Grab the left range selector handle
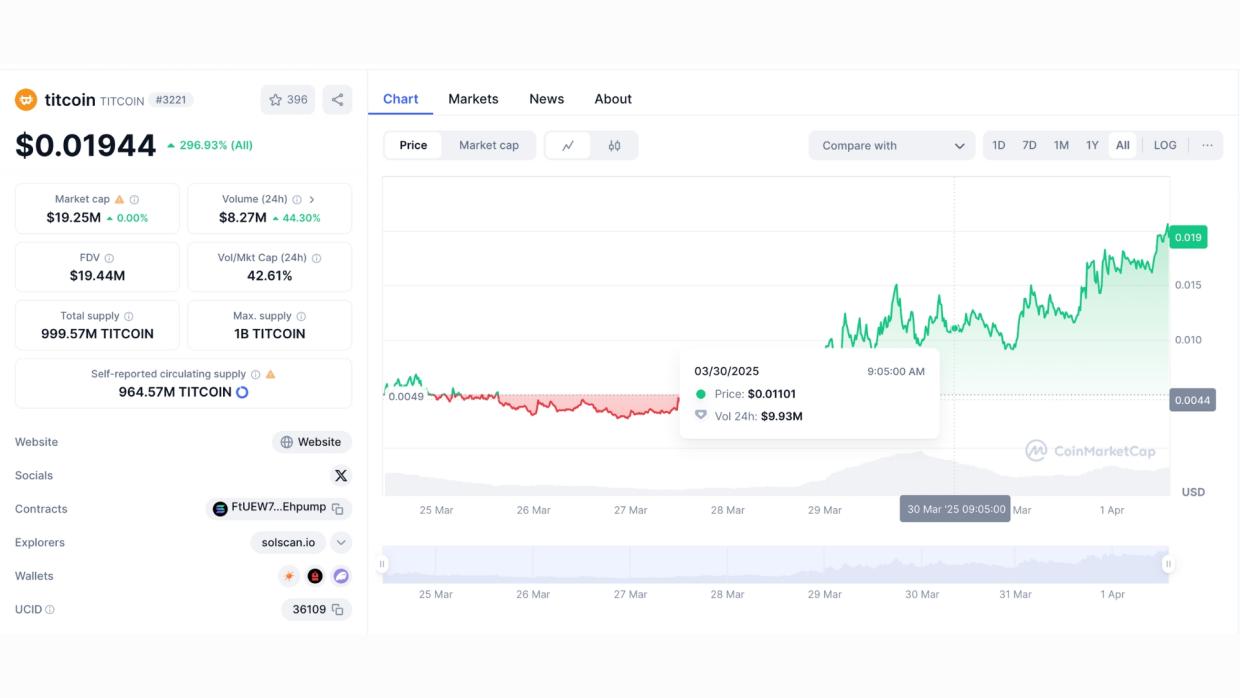 pos(382,564)
